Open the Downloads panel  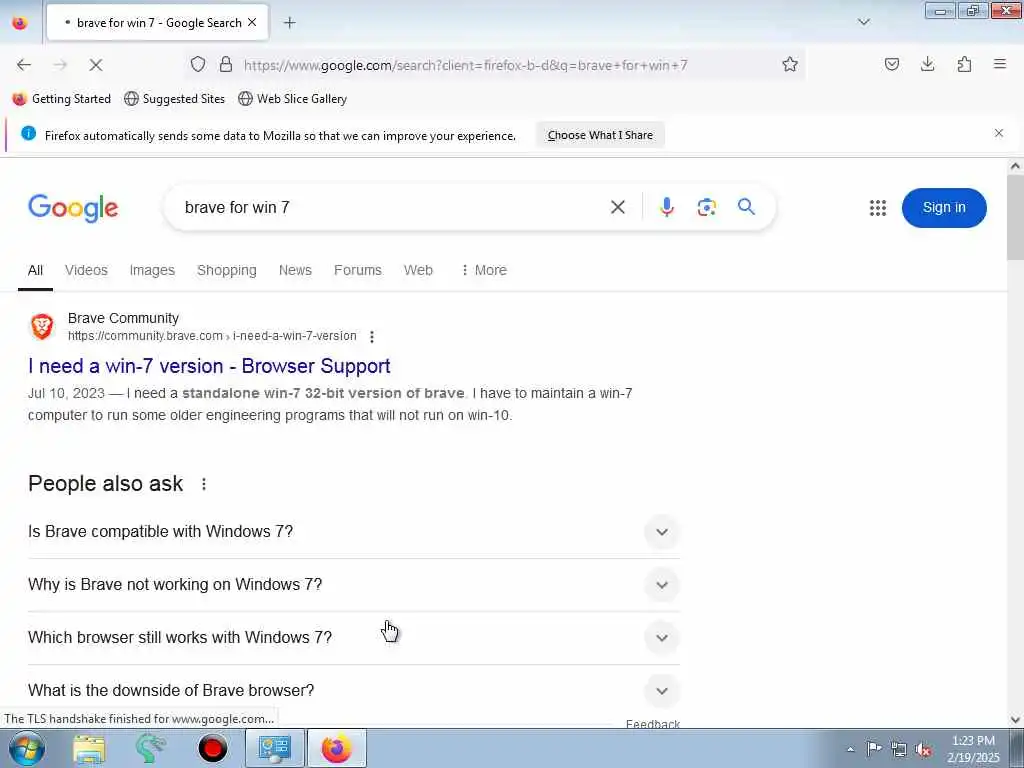(x=927, y=64)
